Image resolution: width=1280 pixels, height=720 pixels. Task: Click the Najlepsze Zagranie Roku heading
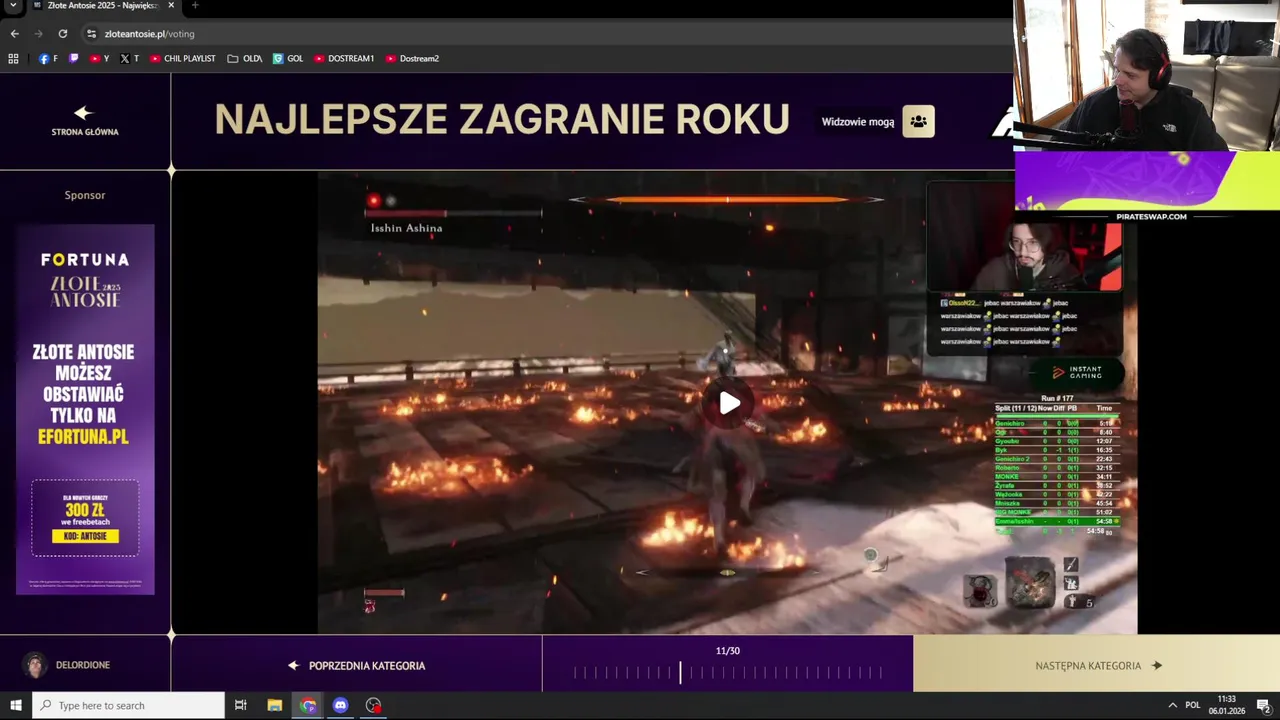pyautogui.click(x=502, y=120)
